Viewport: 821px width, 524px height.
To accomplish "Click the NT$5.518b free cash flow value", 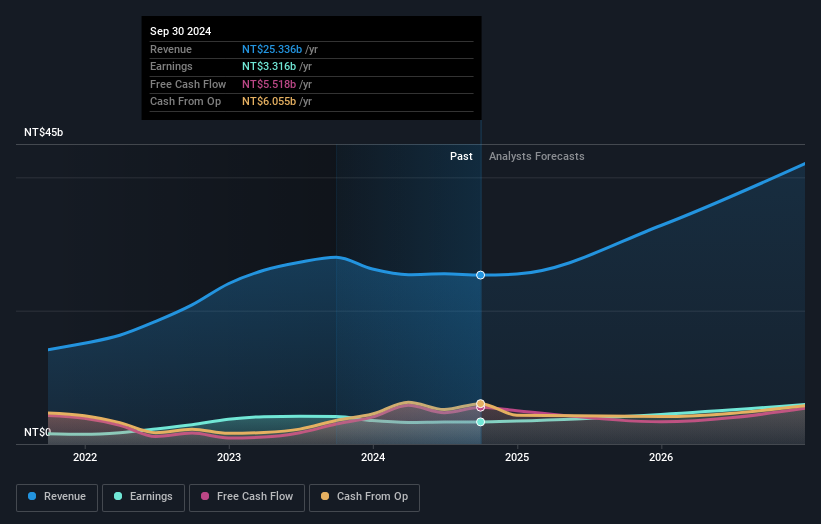I will (x=269, y=84).
